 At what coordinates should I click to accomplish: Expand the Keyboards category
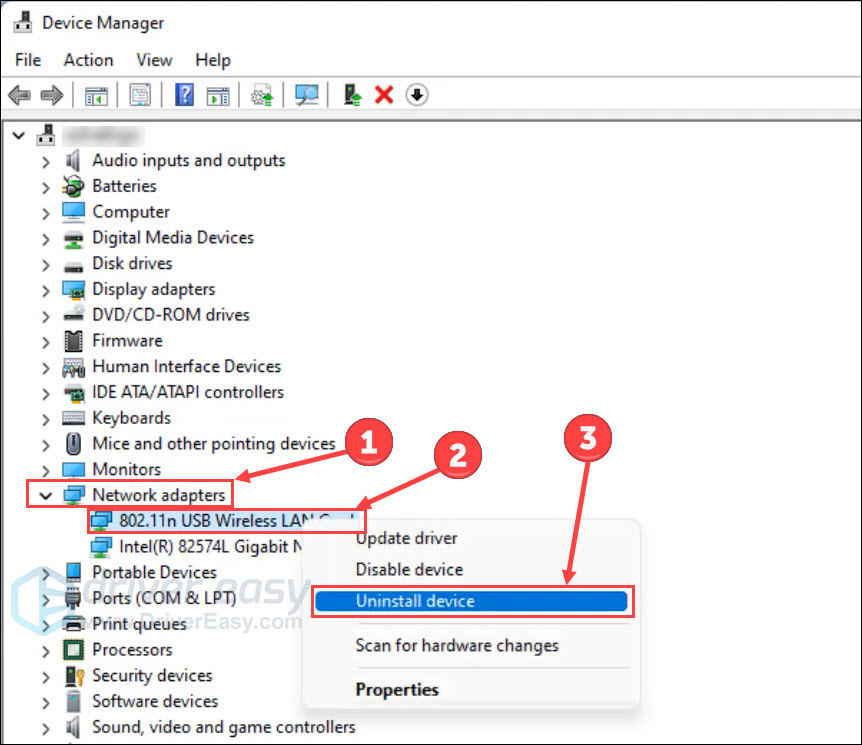46,419
